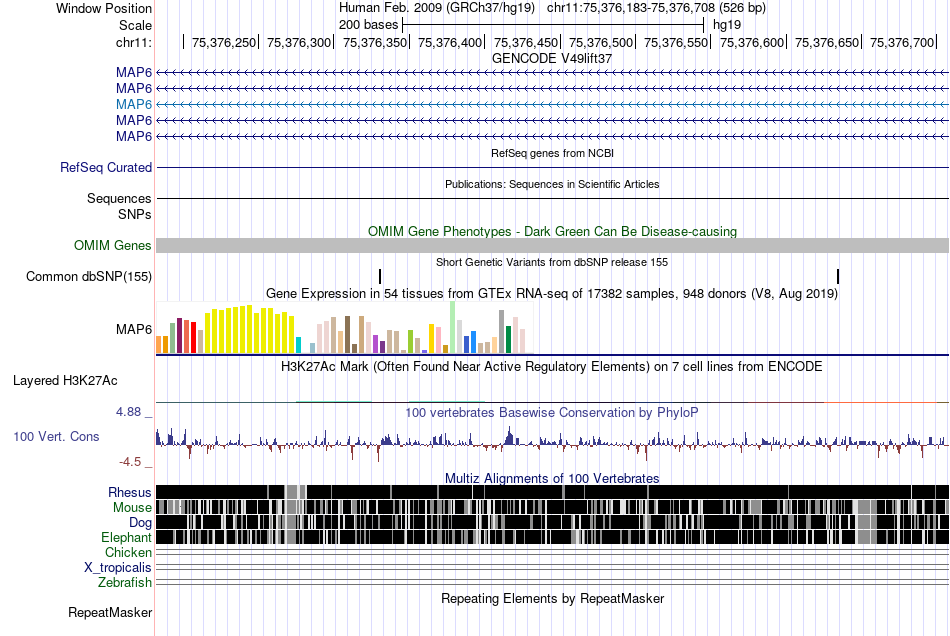Open the RefSeq genes from NCBI title
Screen dimensions: 950x636
(552, 153)
